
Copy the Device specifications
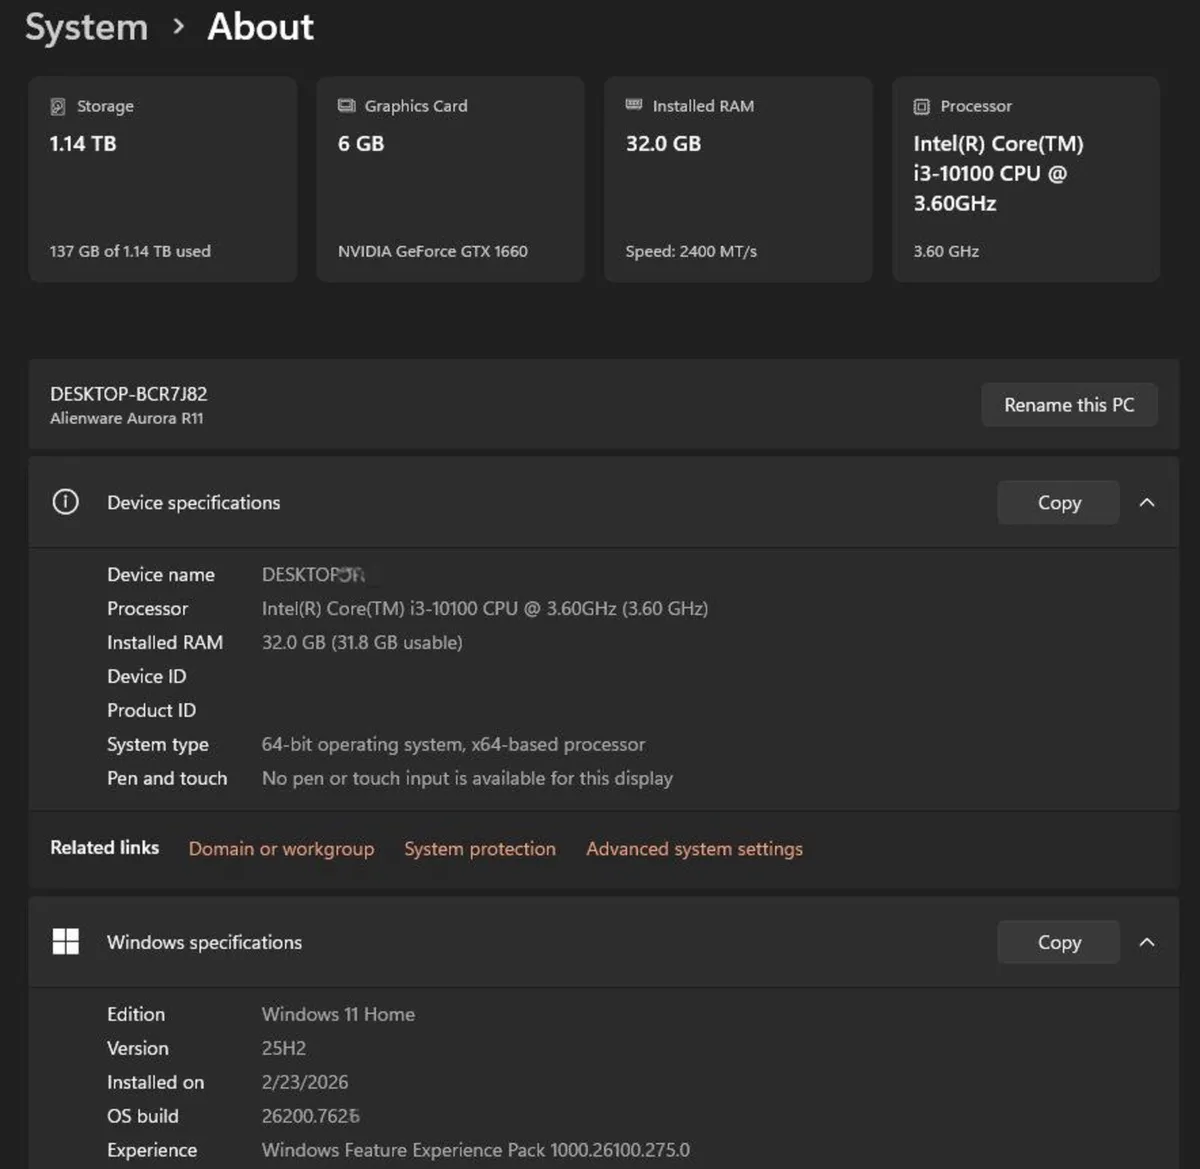coord(1057,502)
